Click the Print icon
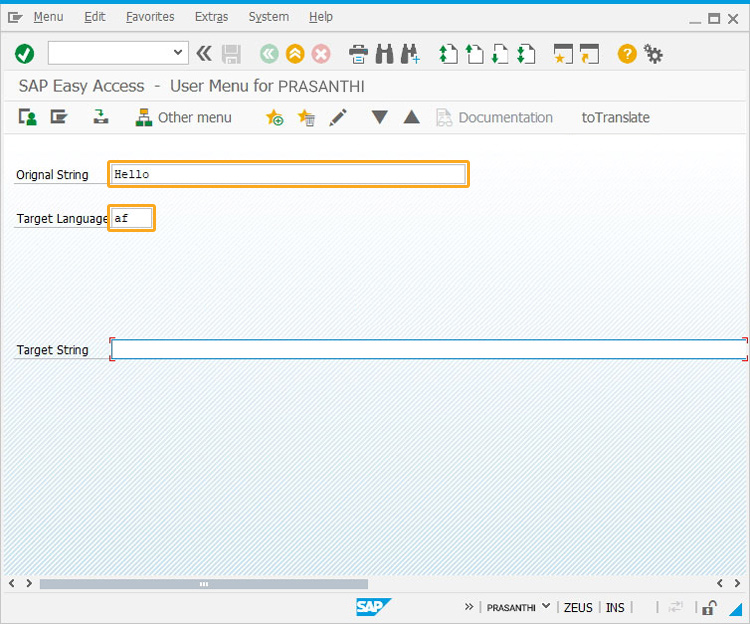 358,54
